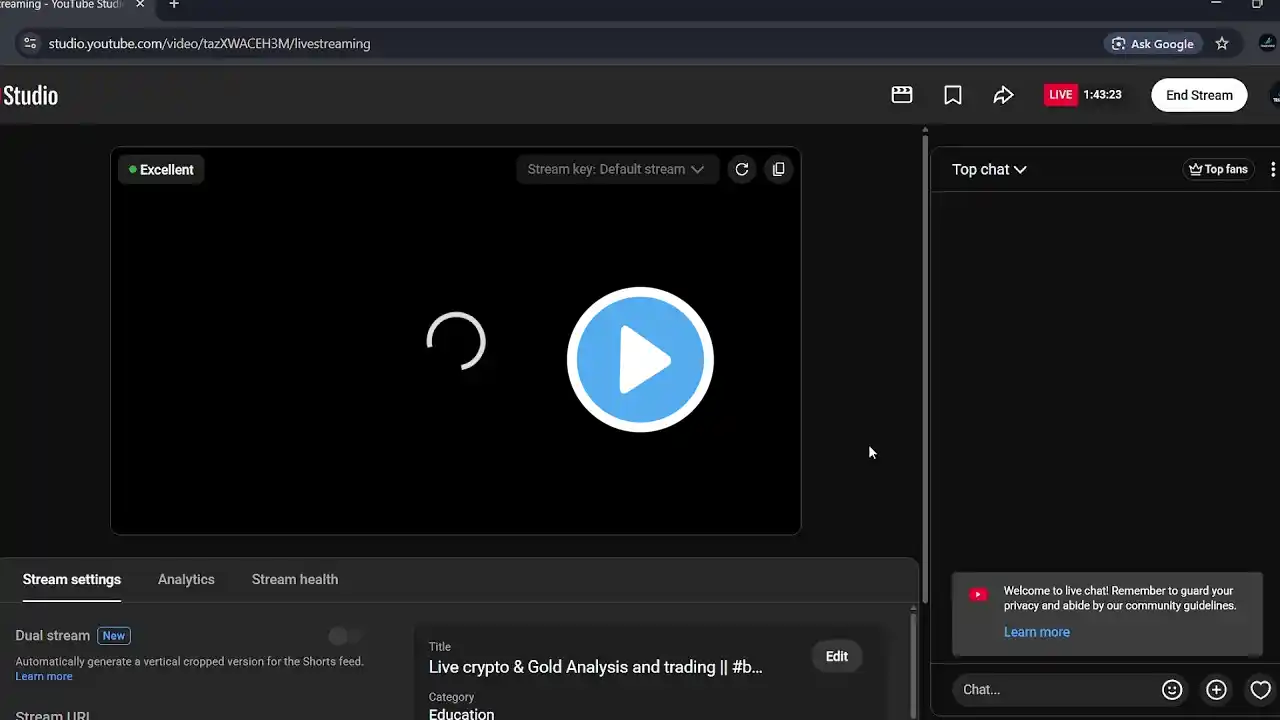
Task: Open the emoji picker in chat
Action: tap(1172, 689)
